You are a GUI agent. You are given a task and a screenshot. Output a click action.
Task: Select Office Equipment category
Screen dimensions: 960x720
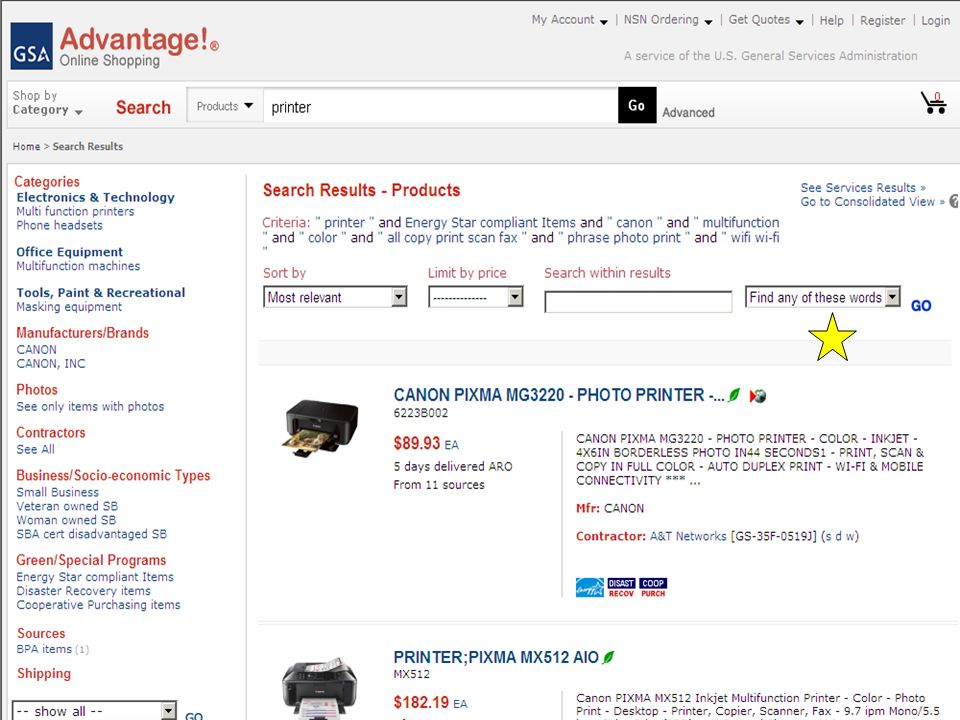[69, 252]
